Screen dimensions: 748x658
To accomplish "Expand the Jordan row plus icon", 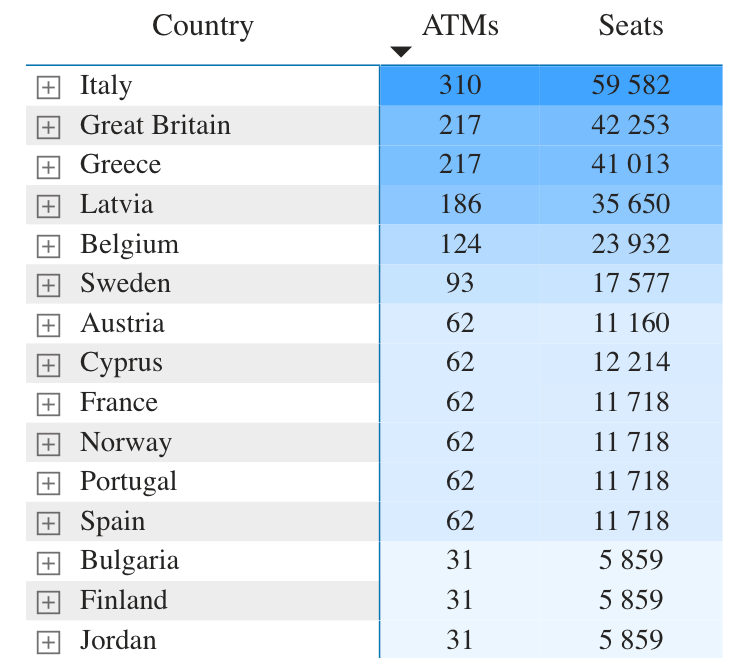I will (48, 642).
